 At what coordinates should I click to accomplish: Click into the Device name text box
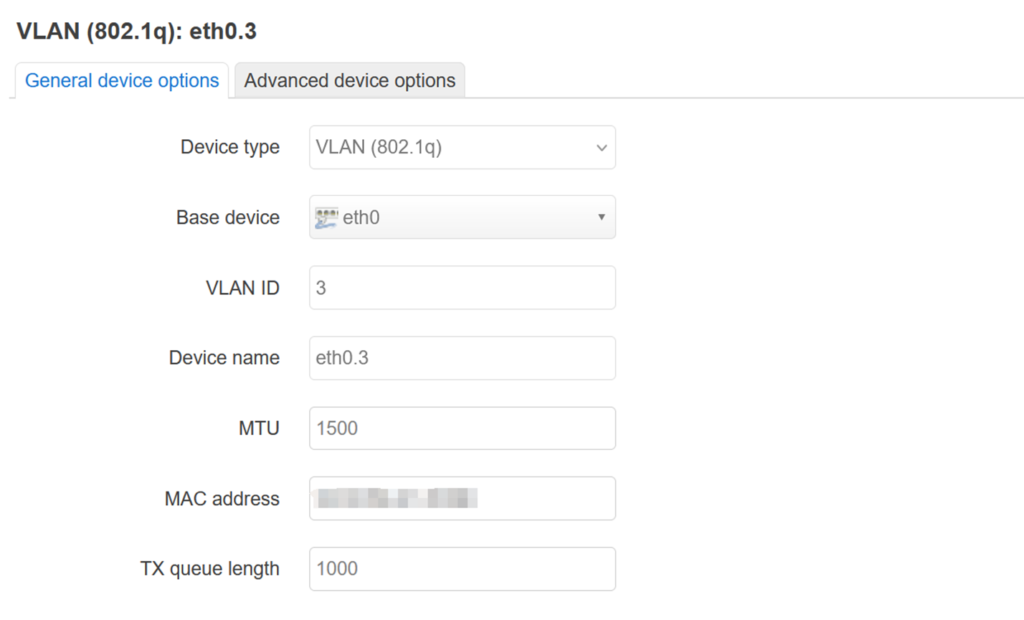click(462, 358)
